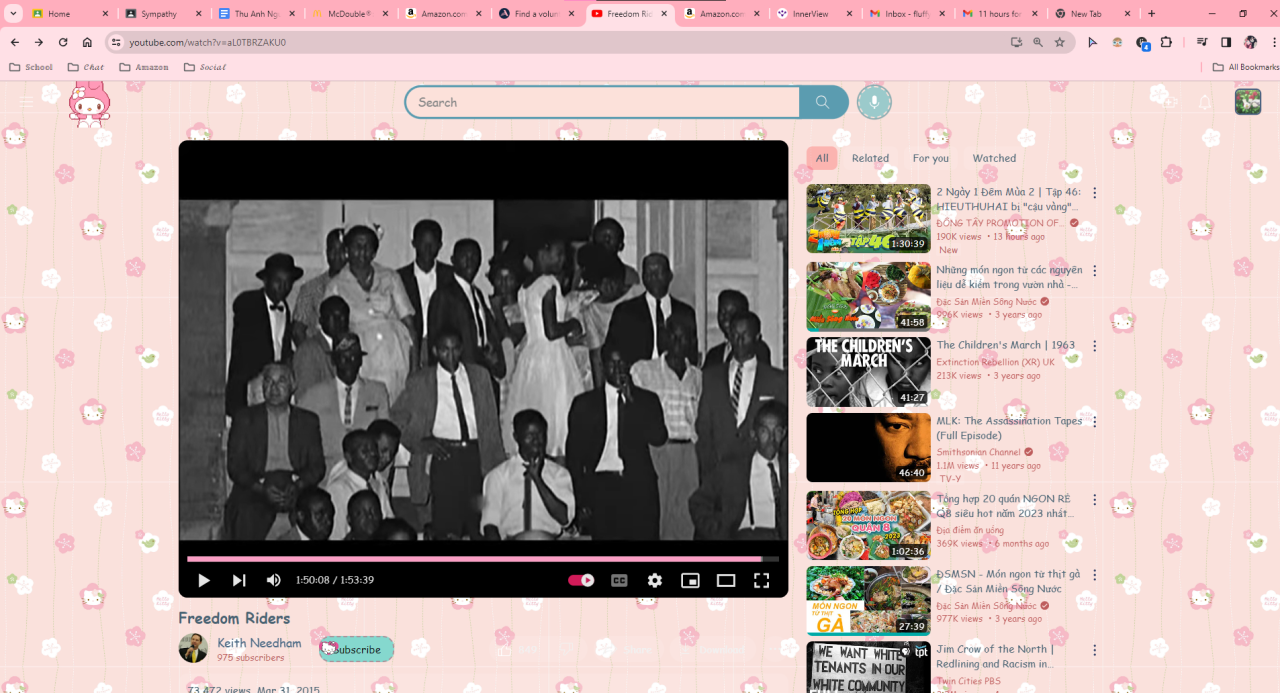The image size is (1280, 693).
Task: Go back to the previous page
Action: coord(15,42)
